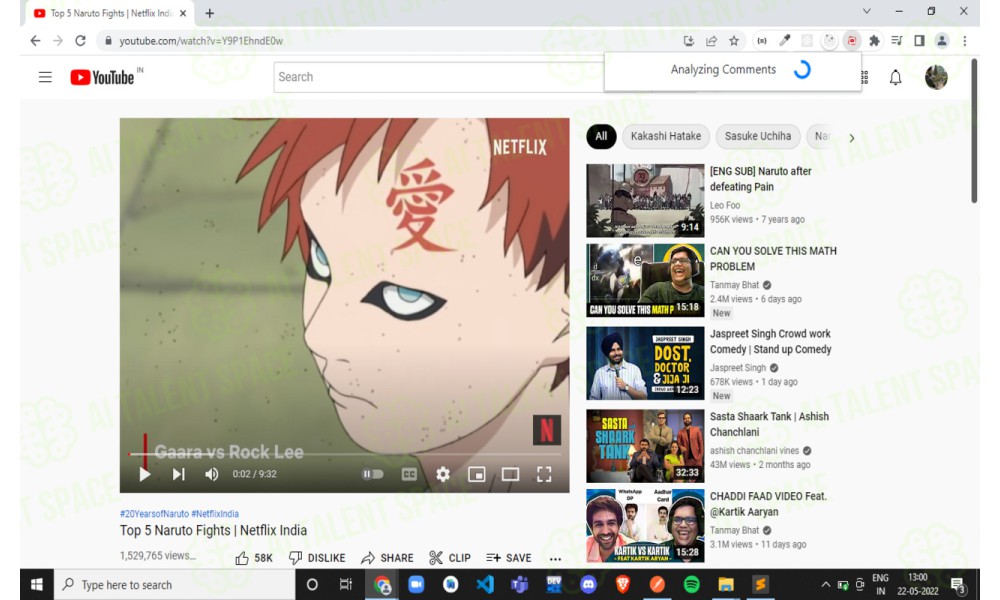Toggle the autoplay switch in the player

point(373,474)
